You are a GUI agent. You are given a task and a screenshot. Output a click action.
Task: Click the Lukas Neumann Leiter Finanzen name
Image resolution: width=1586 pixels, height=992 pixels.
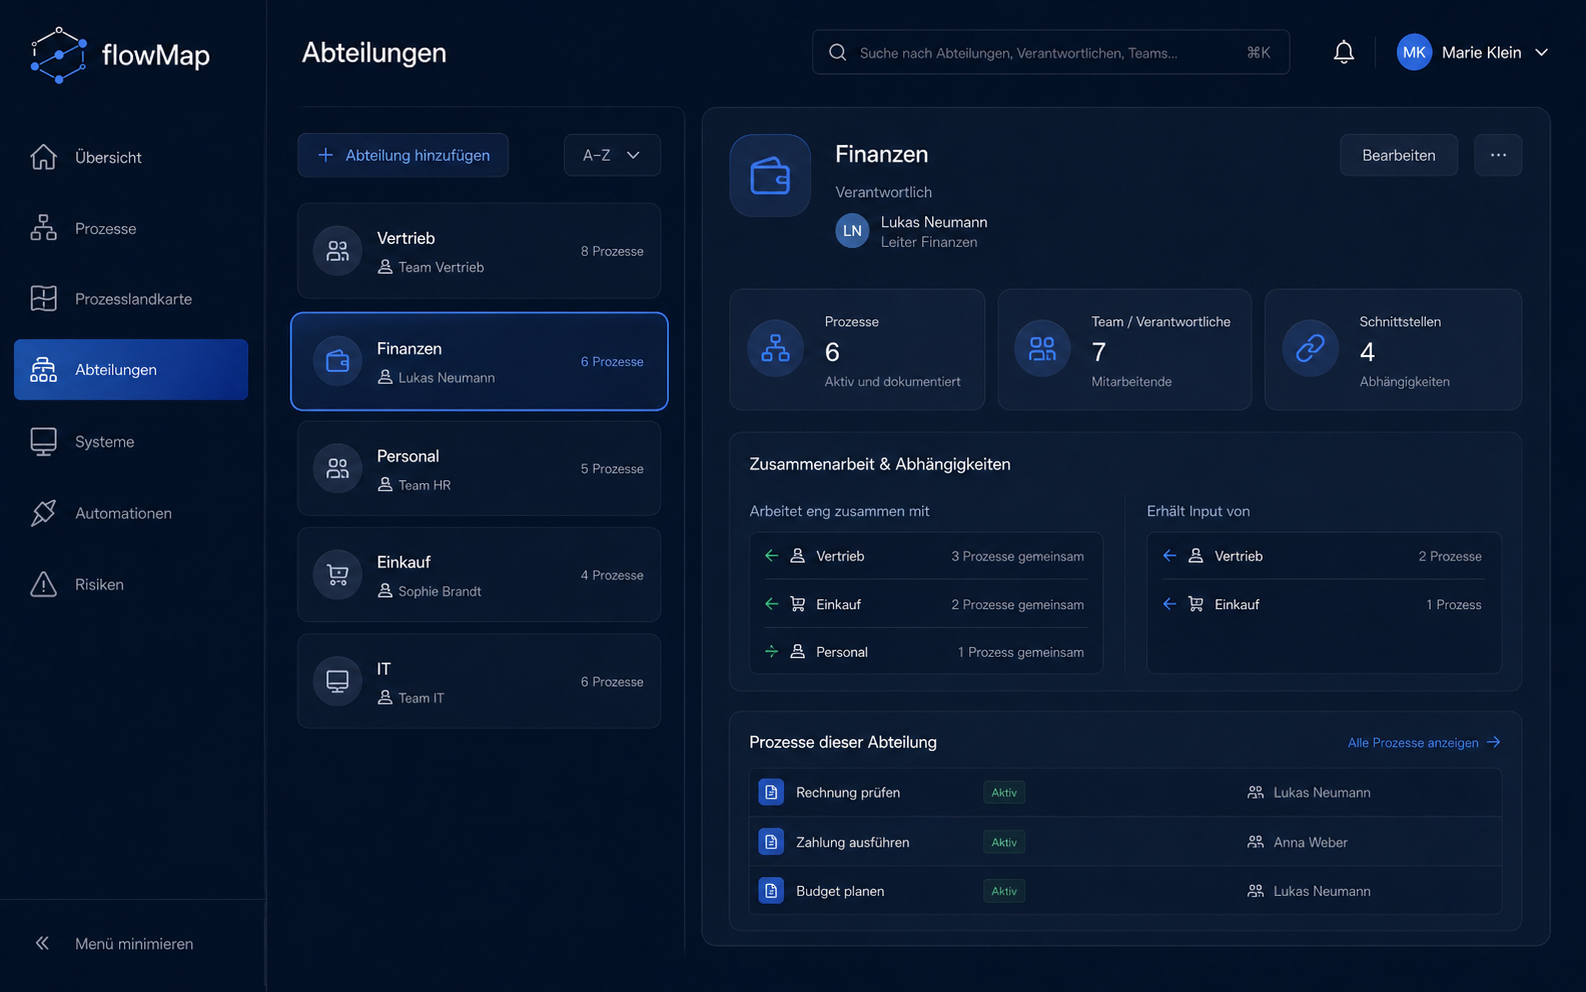934,222
